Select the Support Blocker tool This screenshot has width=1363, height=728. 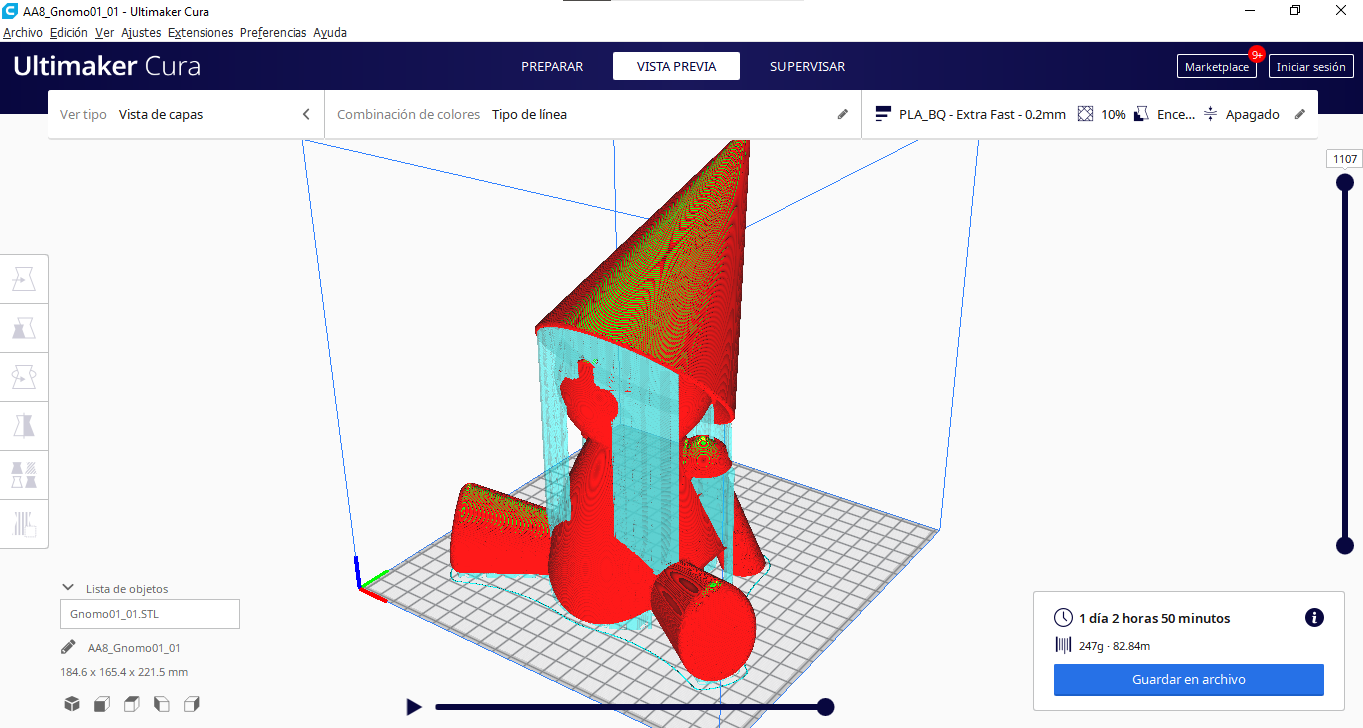pyautogui.click(x=24, y=522)
